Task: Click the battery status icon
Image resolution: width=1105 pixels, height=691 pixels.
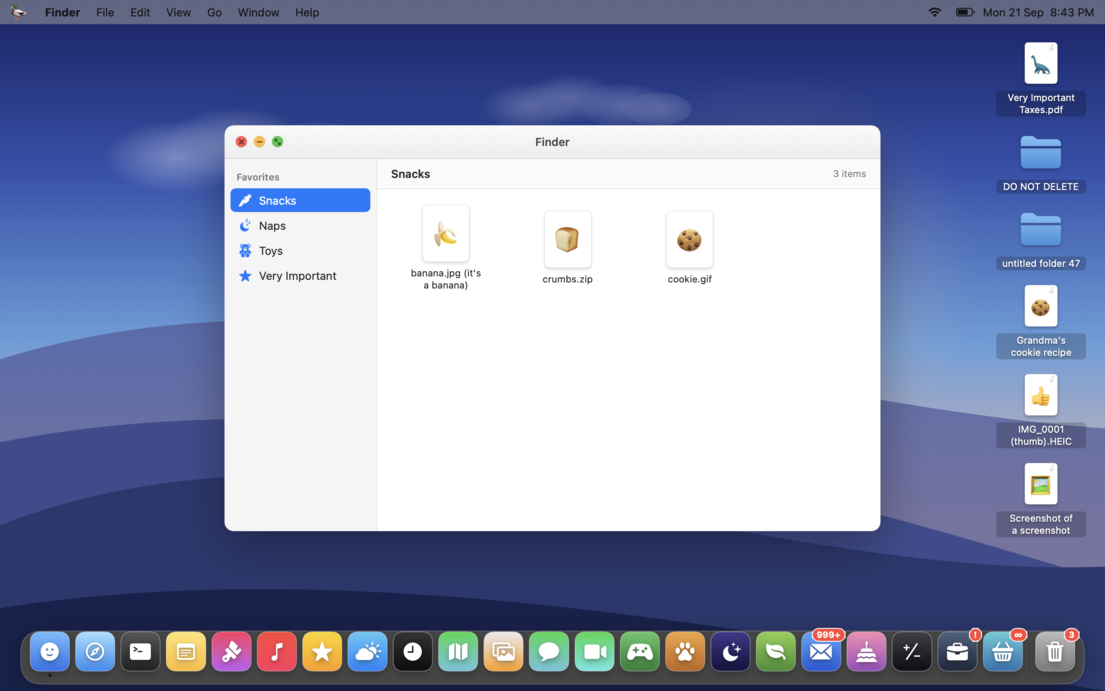Action: pos(965,12)
